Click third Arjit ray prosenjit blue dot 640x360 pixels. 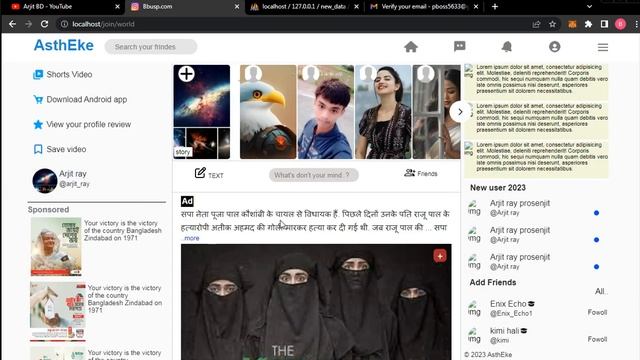(x=596, y=267)
